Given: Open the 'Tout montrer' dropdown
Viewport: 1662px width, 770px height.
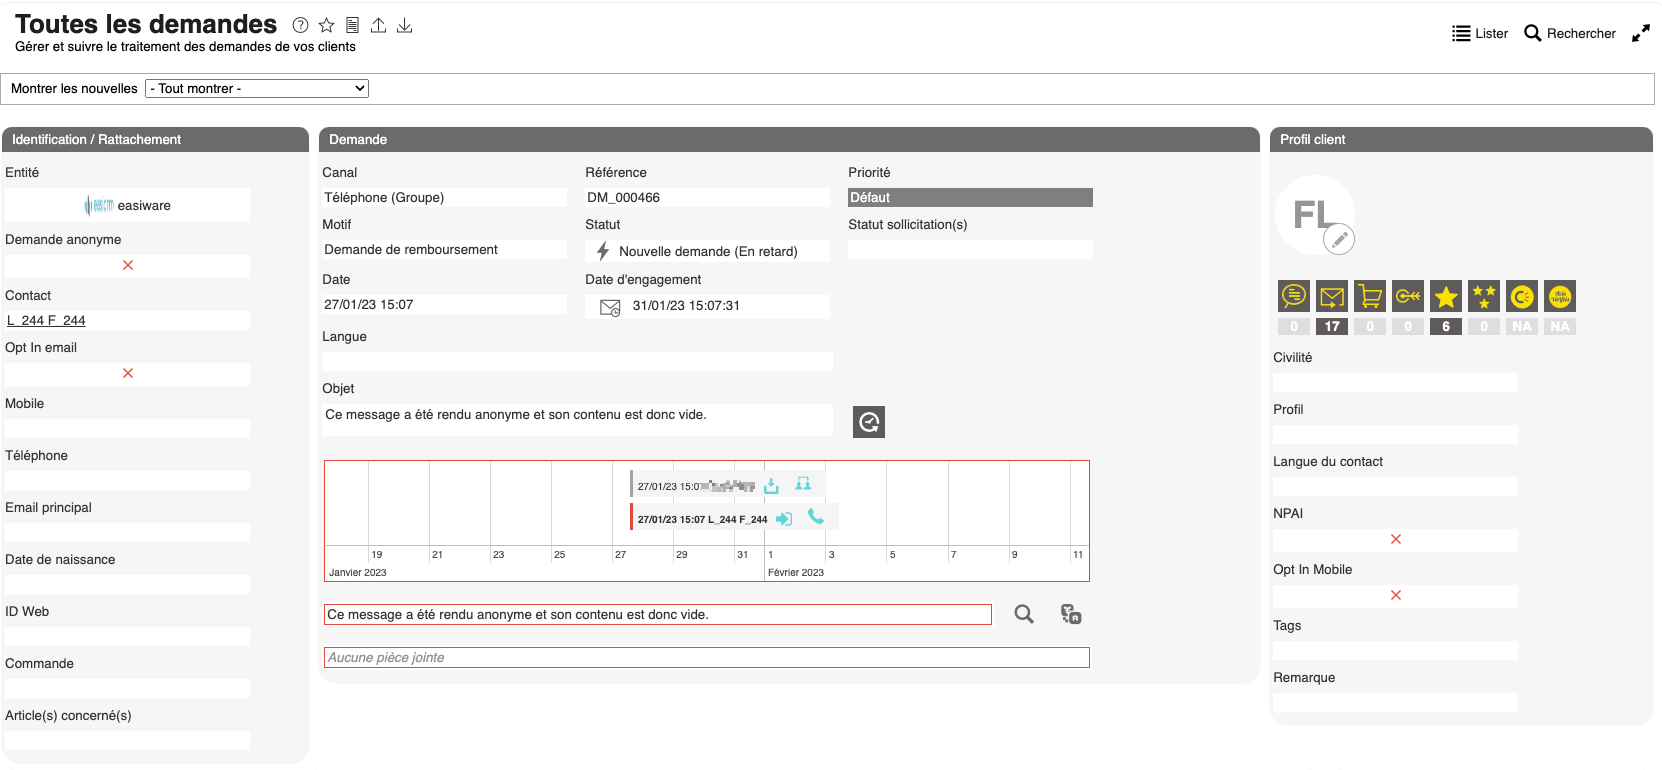Looking at the screenshot, I should click(x=257, y=89).
